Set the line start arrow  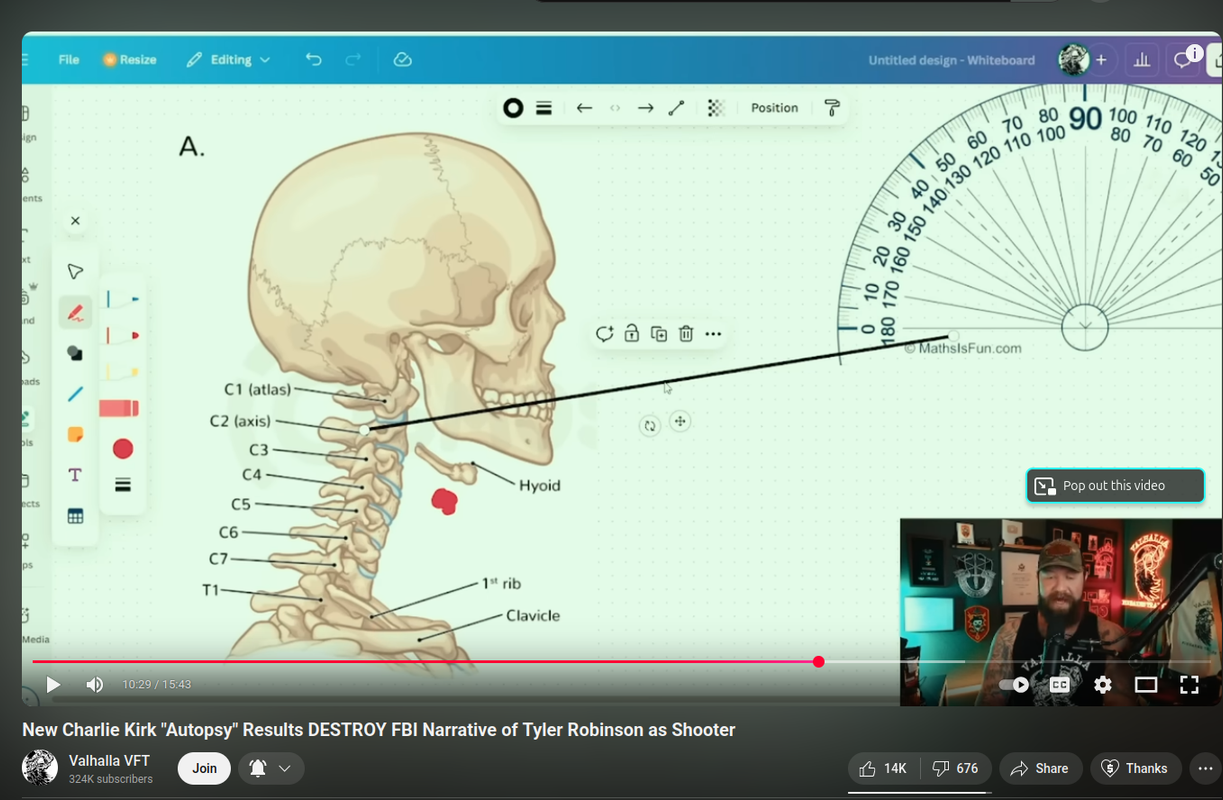(585, 108)
